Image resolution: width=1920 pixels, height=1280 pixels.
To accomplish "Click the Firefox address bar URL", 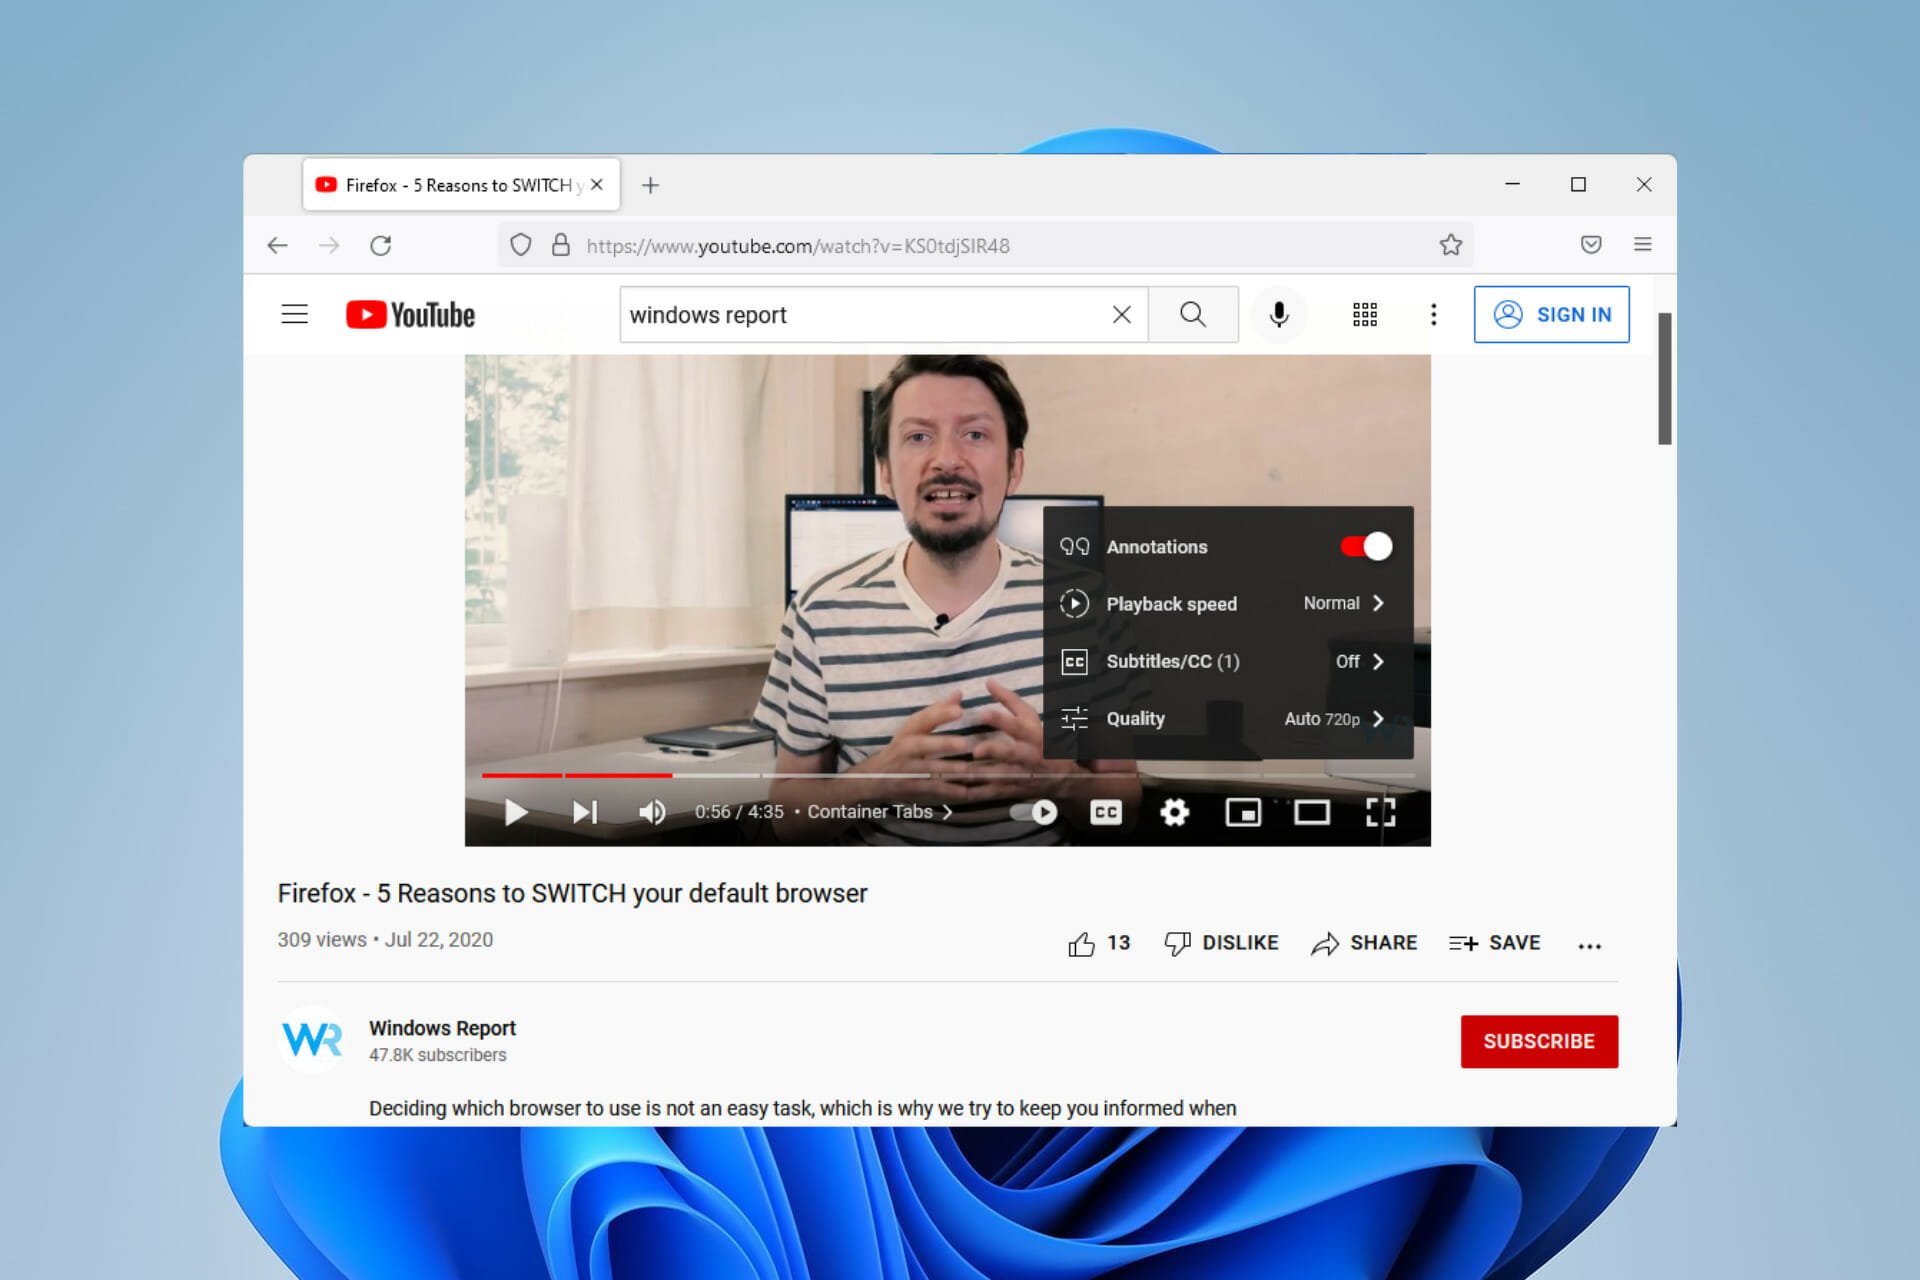I will (798, 246).
